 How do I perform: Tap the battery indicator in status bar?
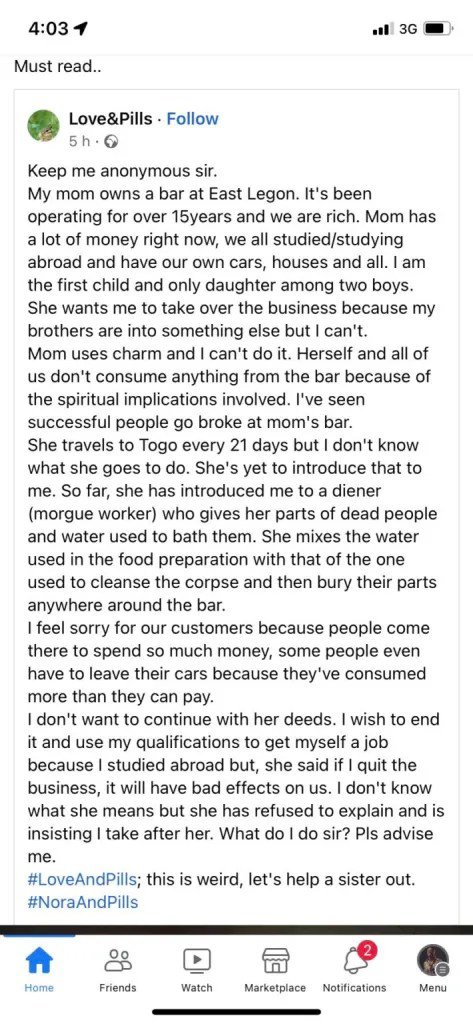437,29
